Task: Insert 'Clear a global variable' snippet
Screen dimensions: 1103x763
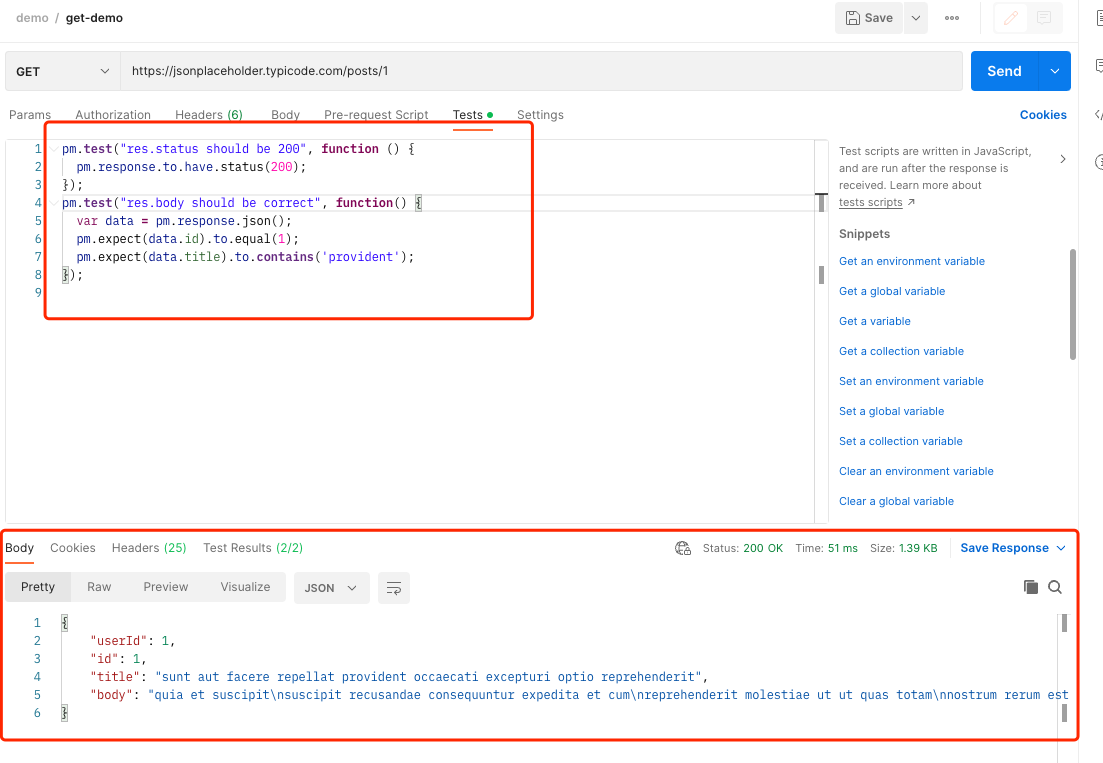Action: (x=896, y=501)
